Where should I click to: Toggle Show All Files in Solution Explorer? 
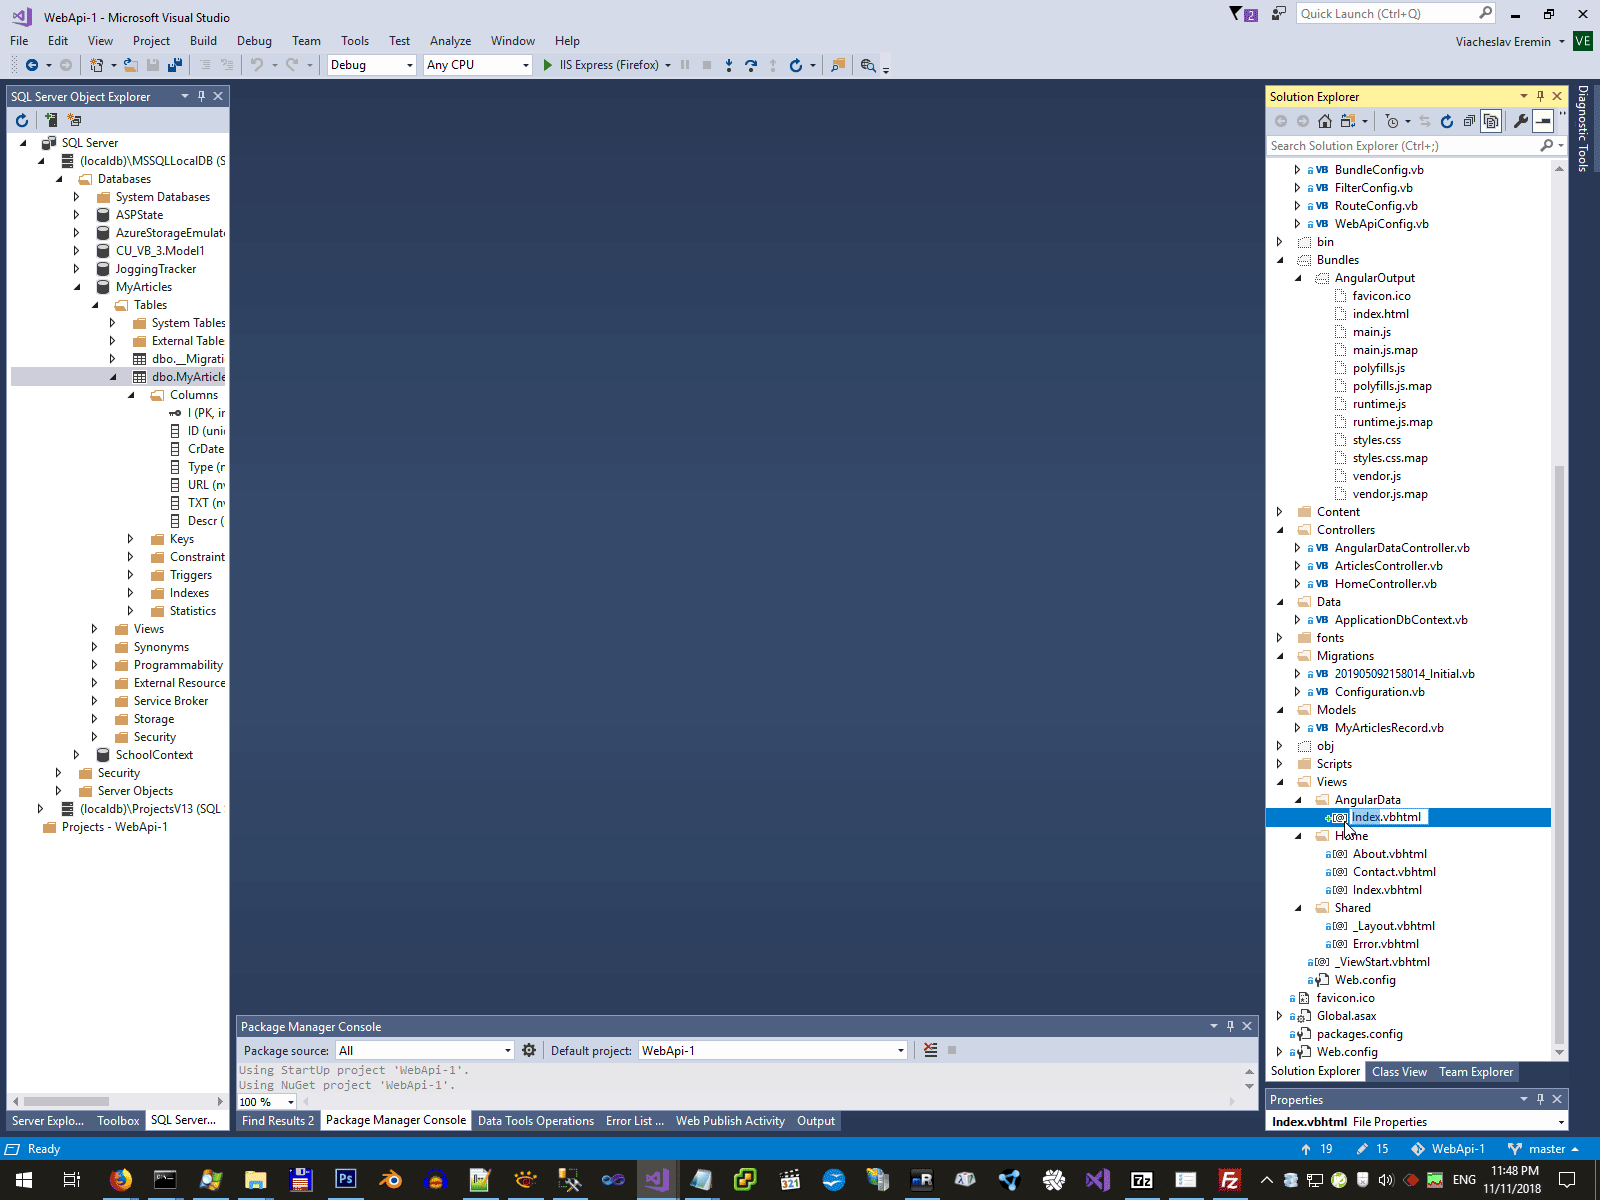click(x=1491, y=121)
